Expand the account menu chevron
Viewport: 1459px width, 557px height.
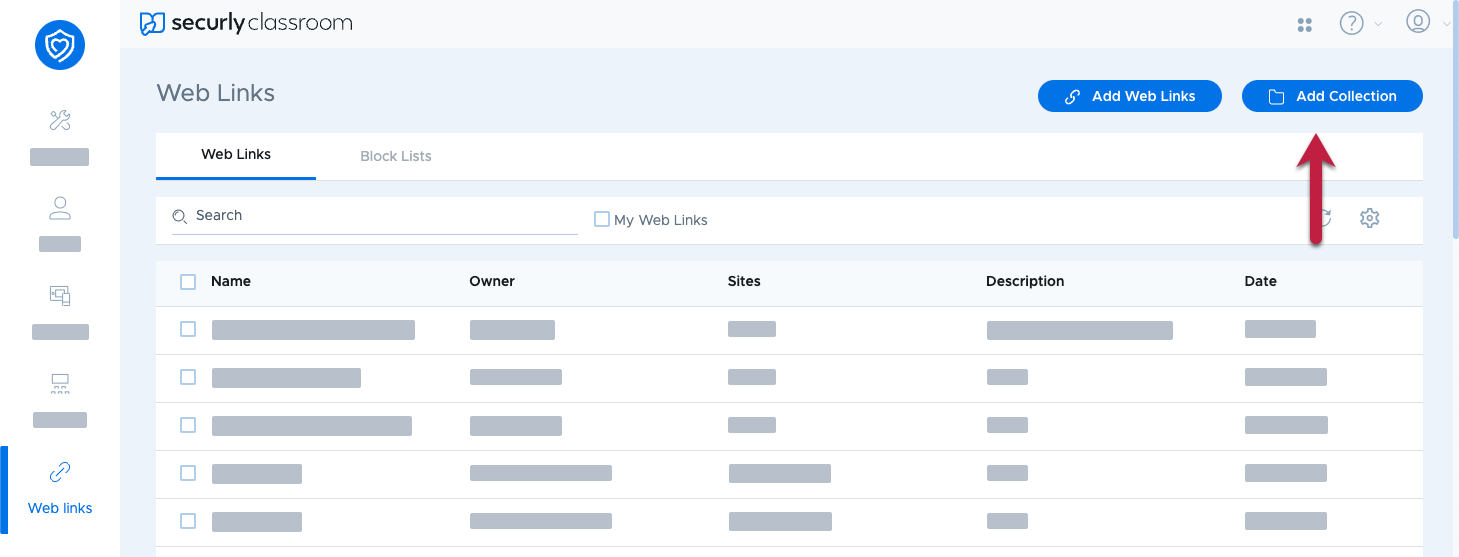point(1446,24)
